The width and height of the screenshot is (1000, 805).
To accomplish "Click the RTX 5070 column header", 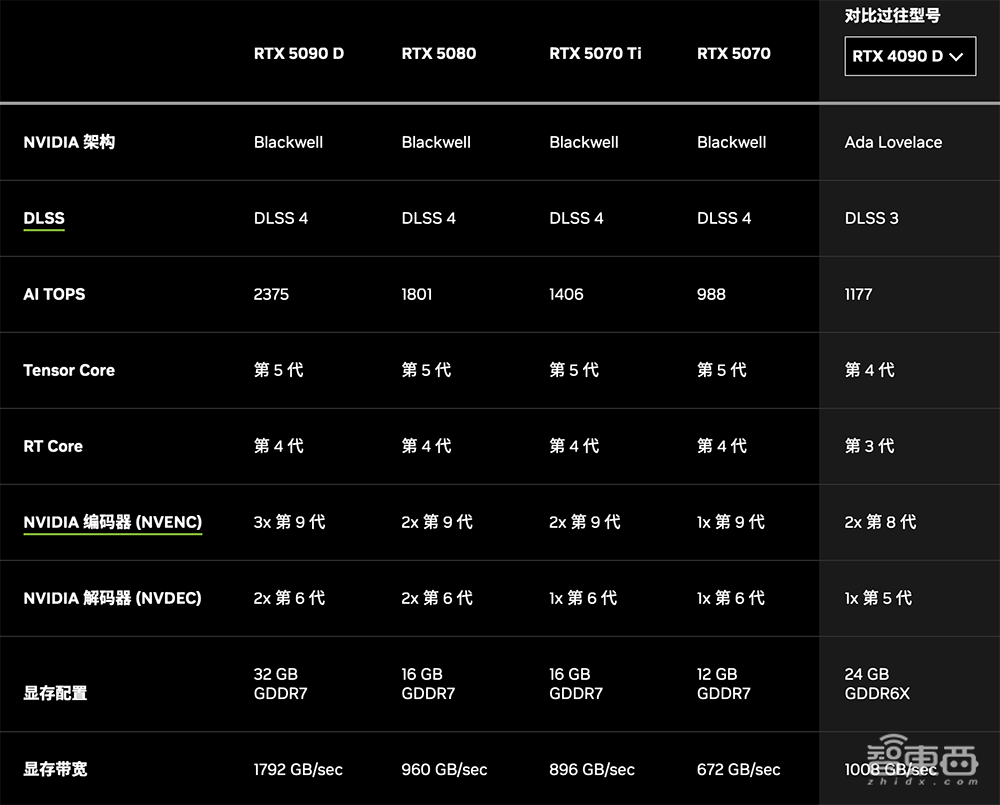I will [733, 54].
